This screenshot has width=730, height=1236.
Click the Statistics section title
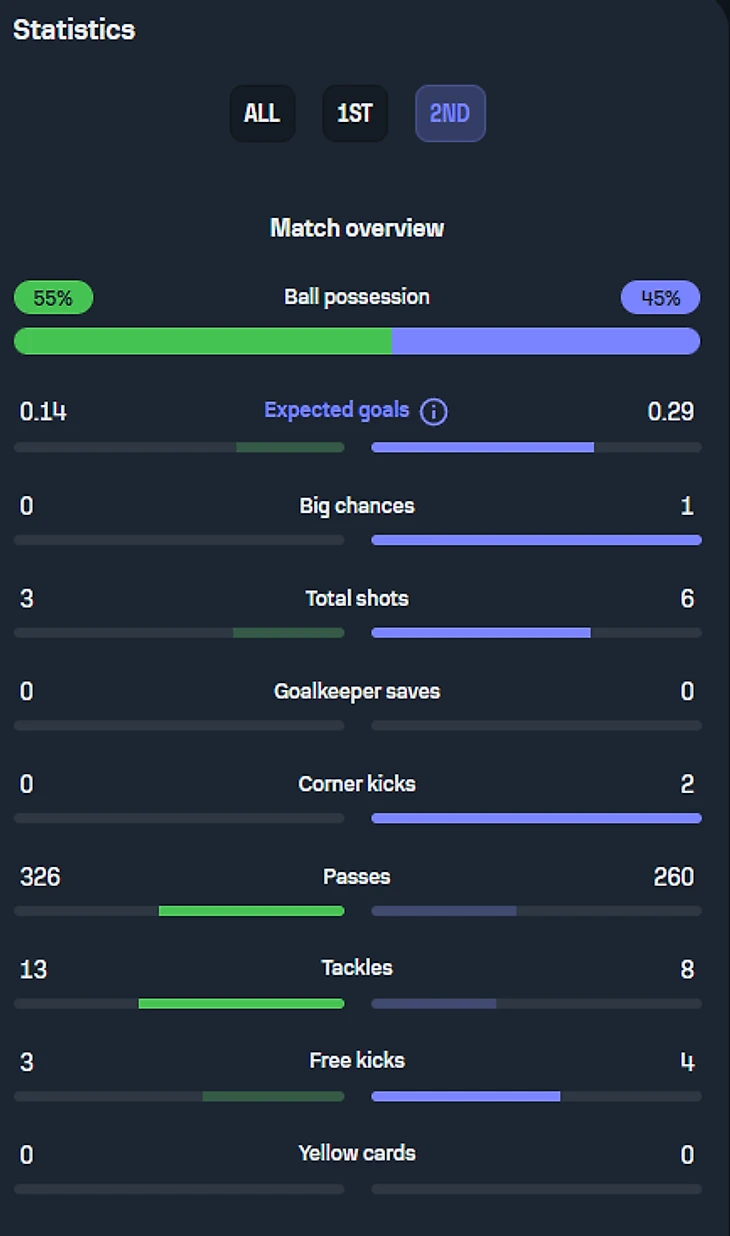[74, 30]
